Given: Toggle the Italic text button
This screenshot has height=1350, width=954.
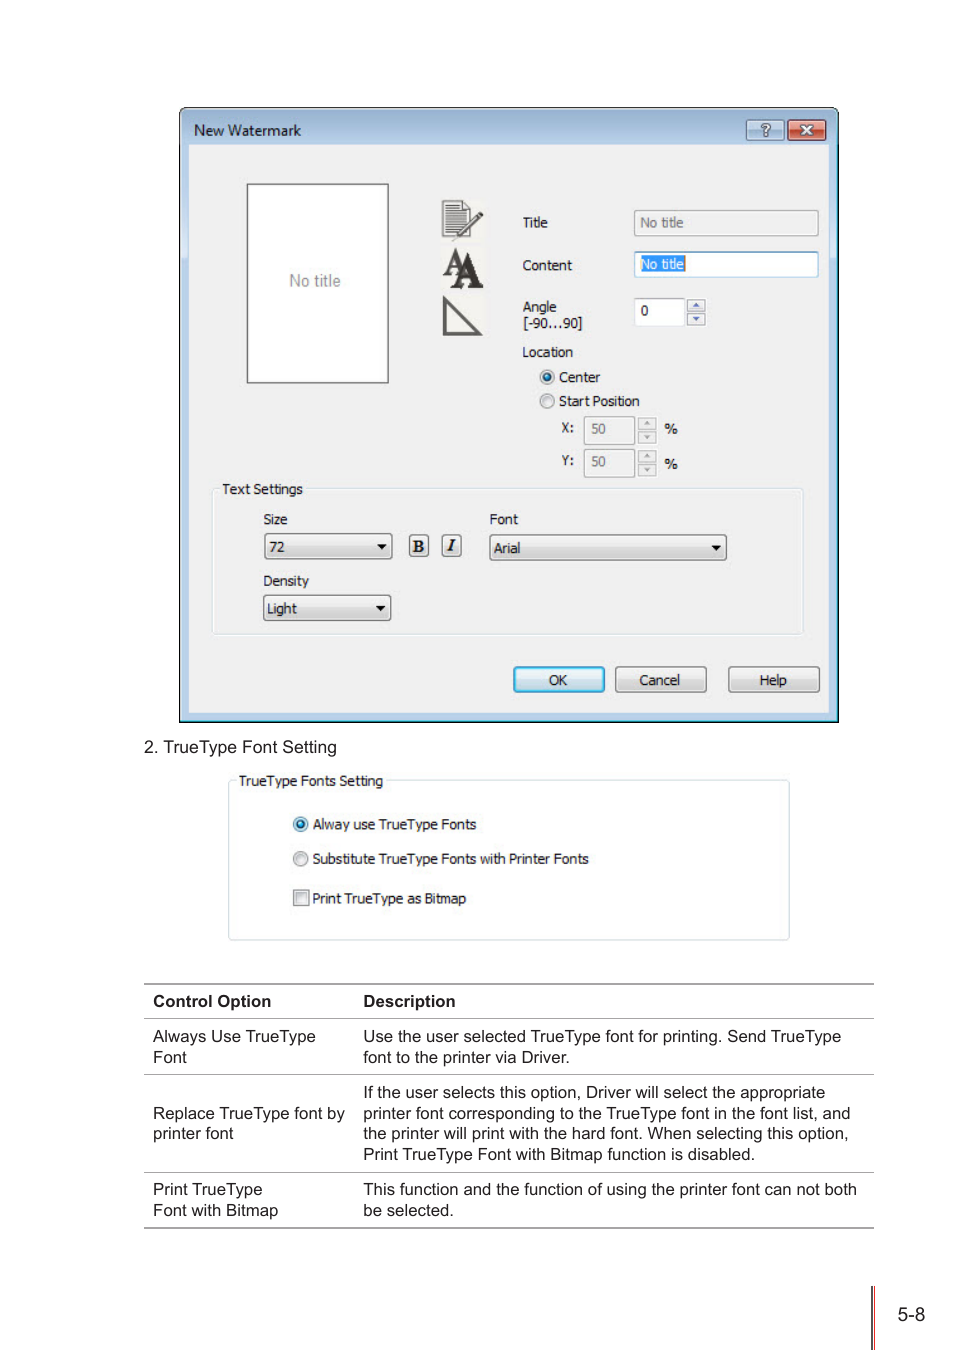Looking at the screenshot, I should 452,546.
